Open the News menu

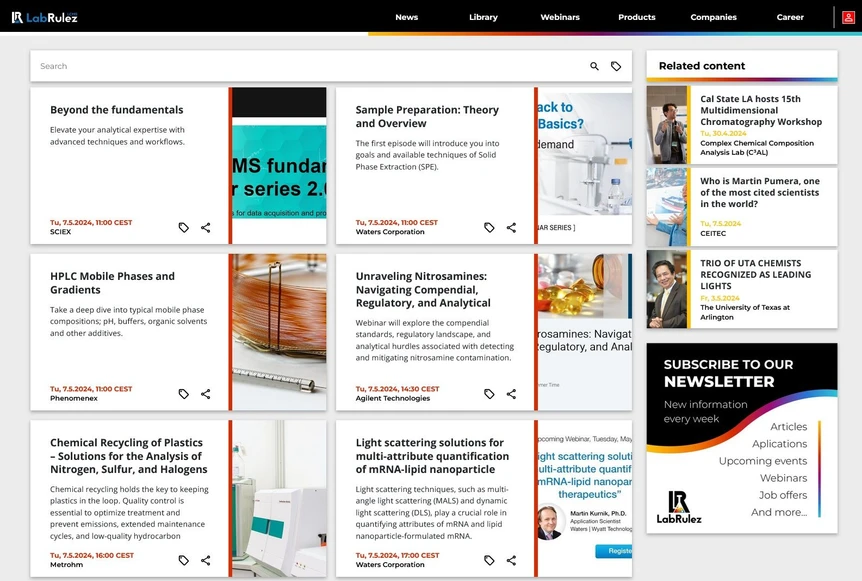[406, 17]
